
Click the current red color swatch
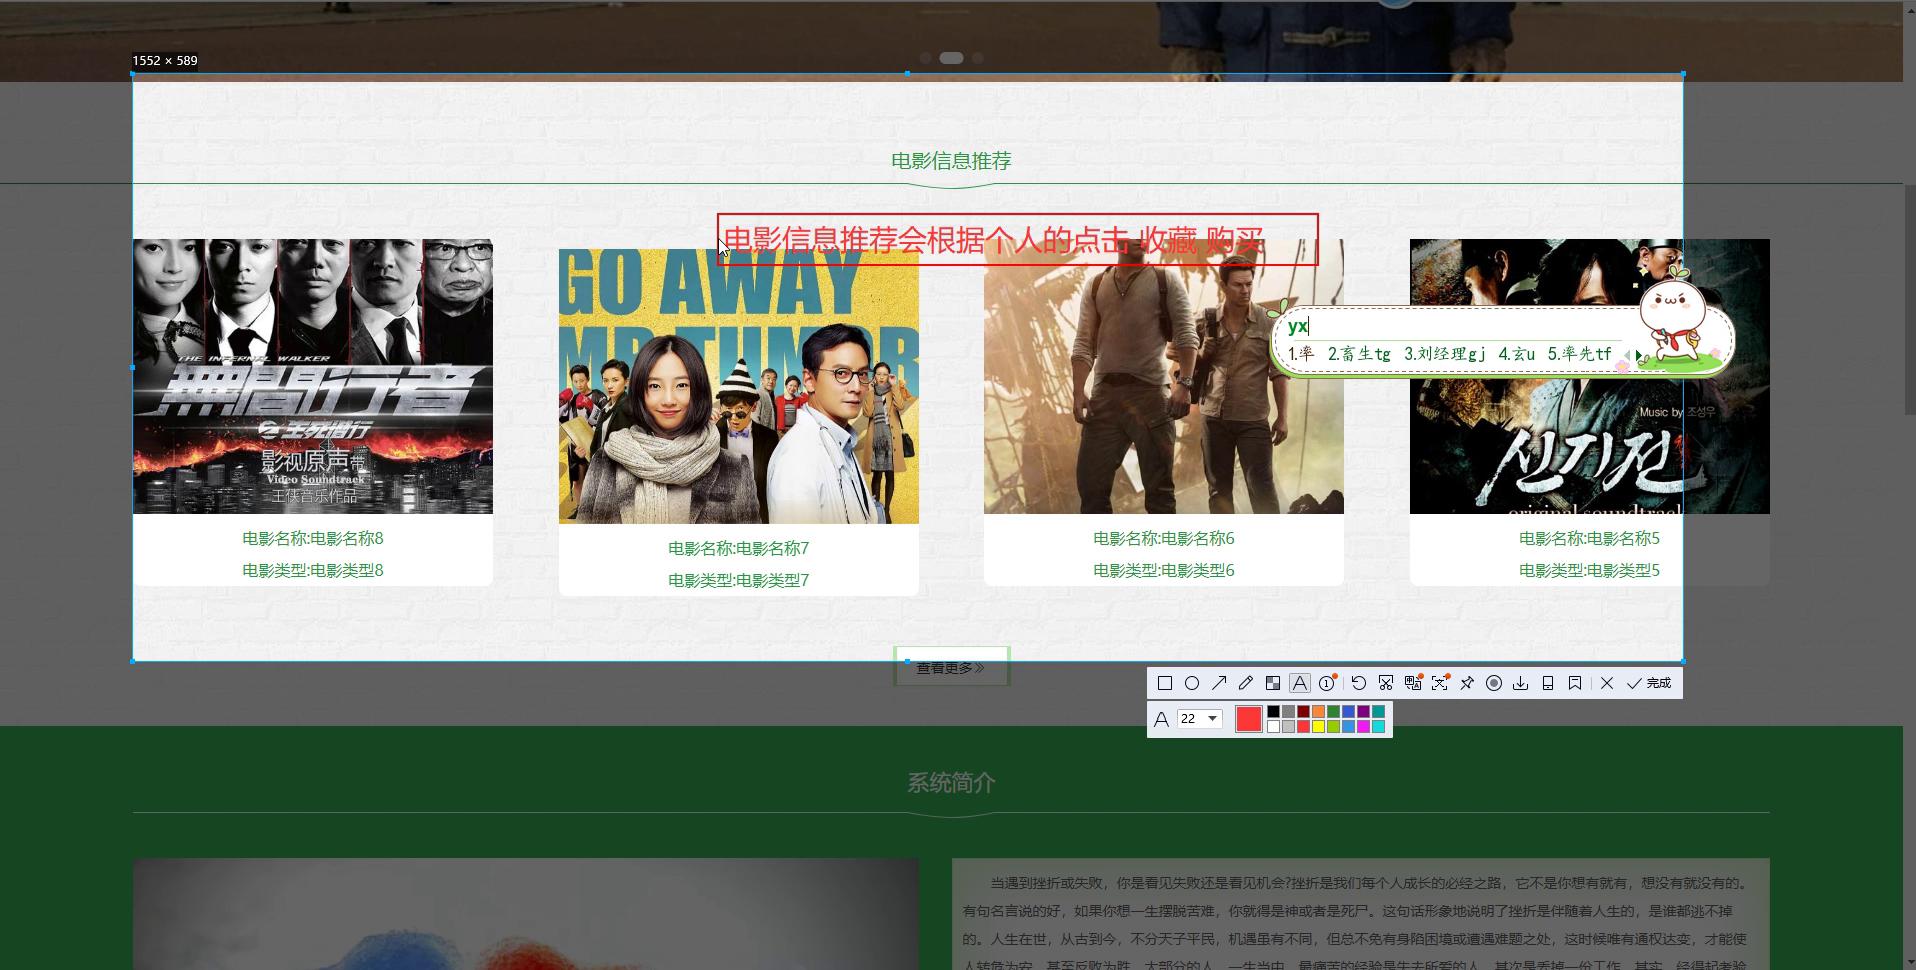[1249, 719]
